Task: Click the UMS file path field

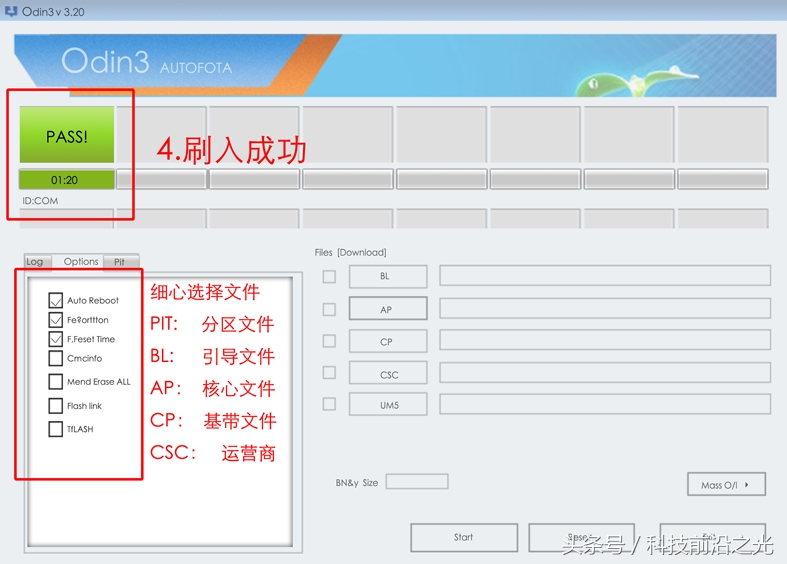Action: coord(605,404)
